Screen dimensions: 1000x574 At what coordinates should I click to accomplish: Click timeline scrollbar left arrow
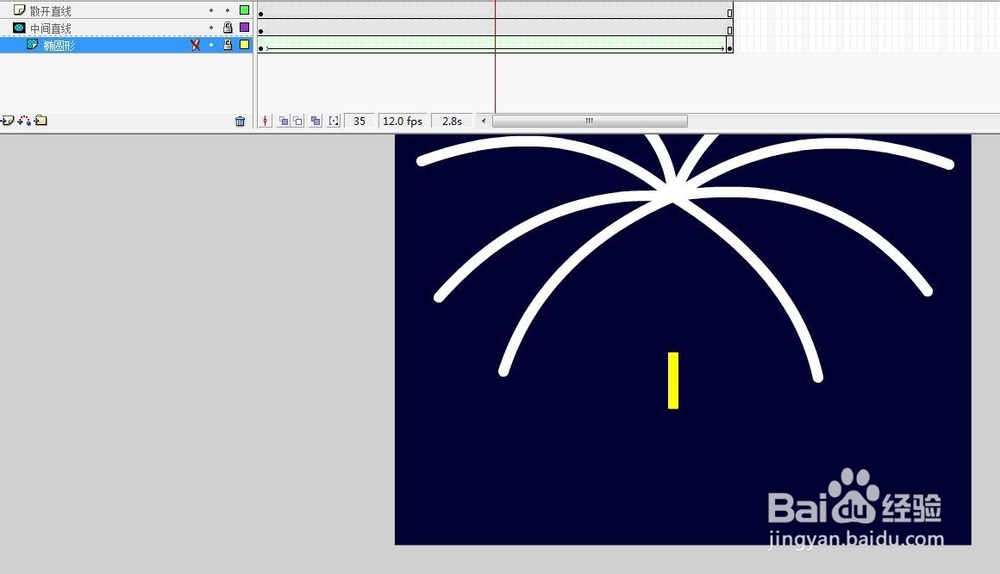483,121
